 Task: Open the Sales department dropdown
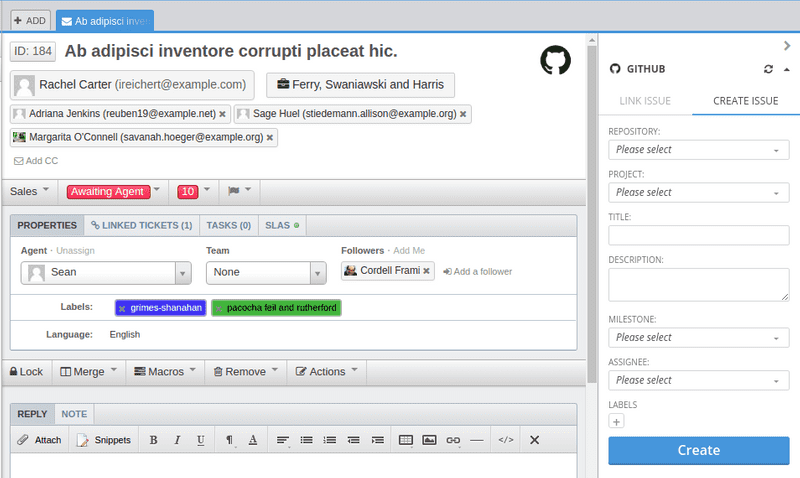pyautogui.click(x=29, y=191)
